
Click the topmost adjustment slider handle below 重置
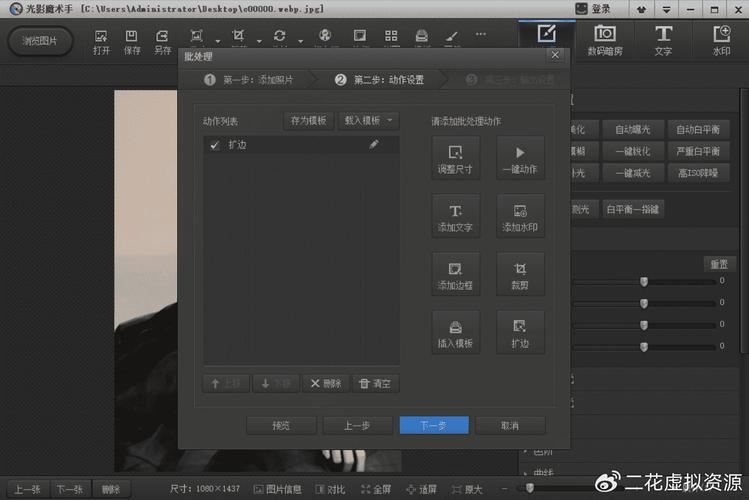click(644, 281)
